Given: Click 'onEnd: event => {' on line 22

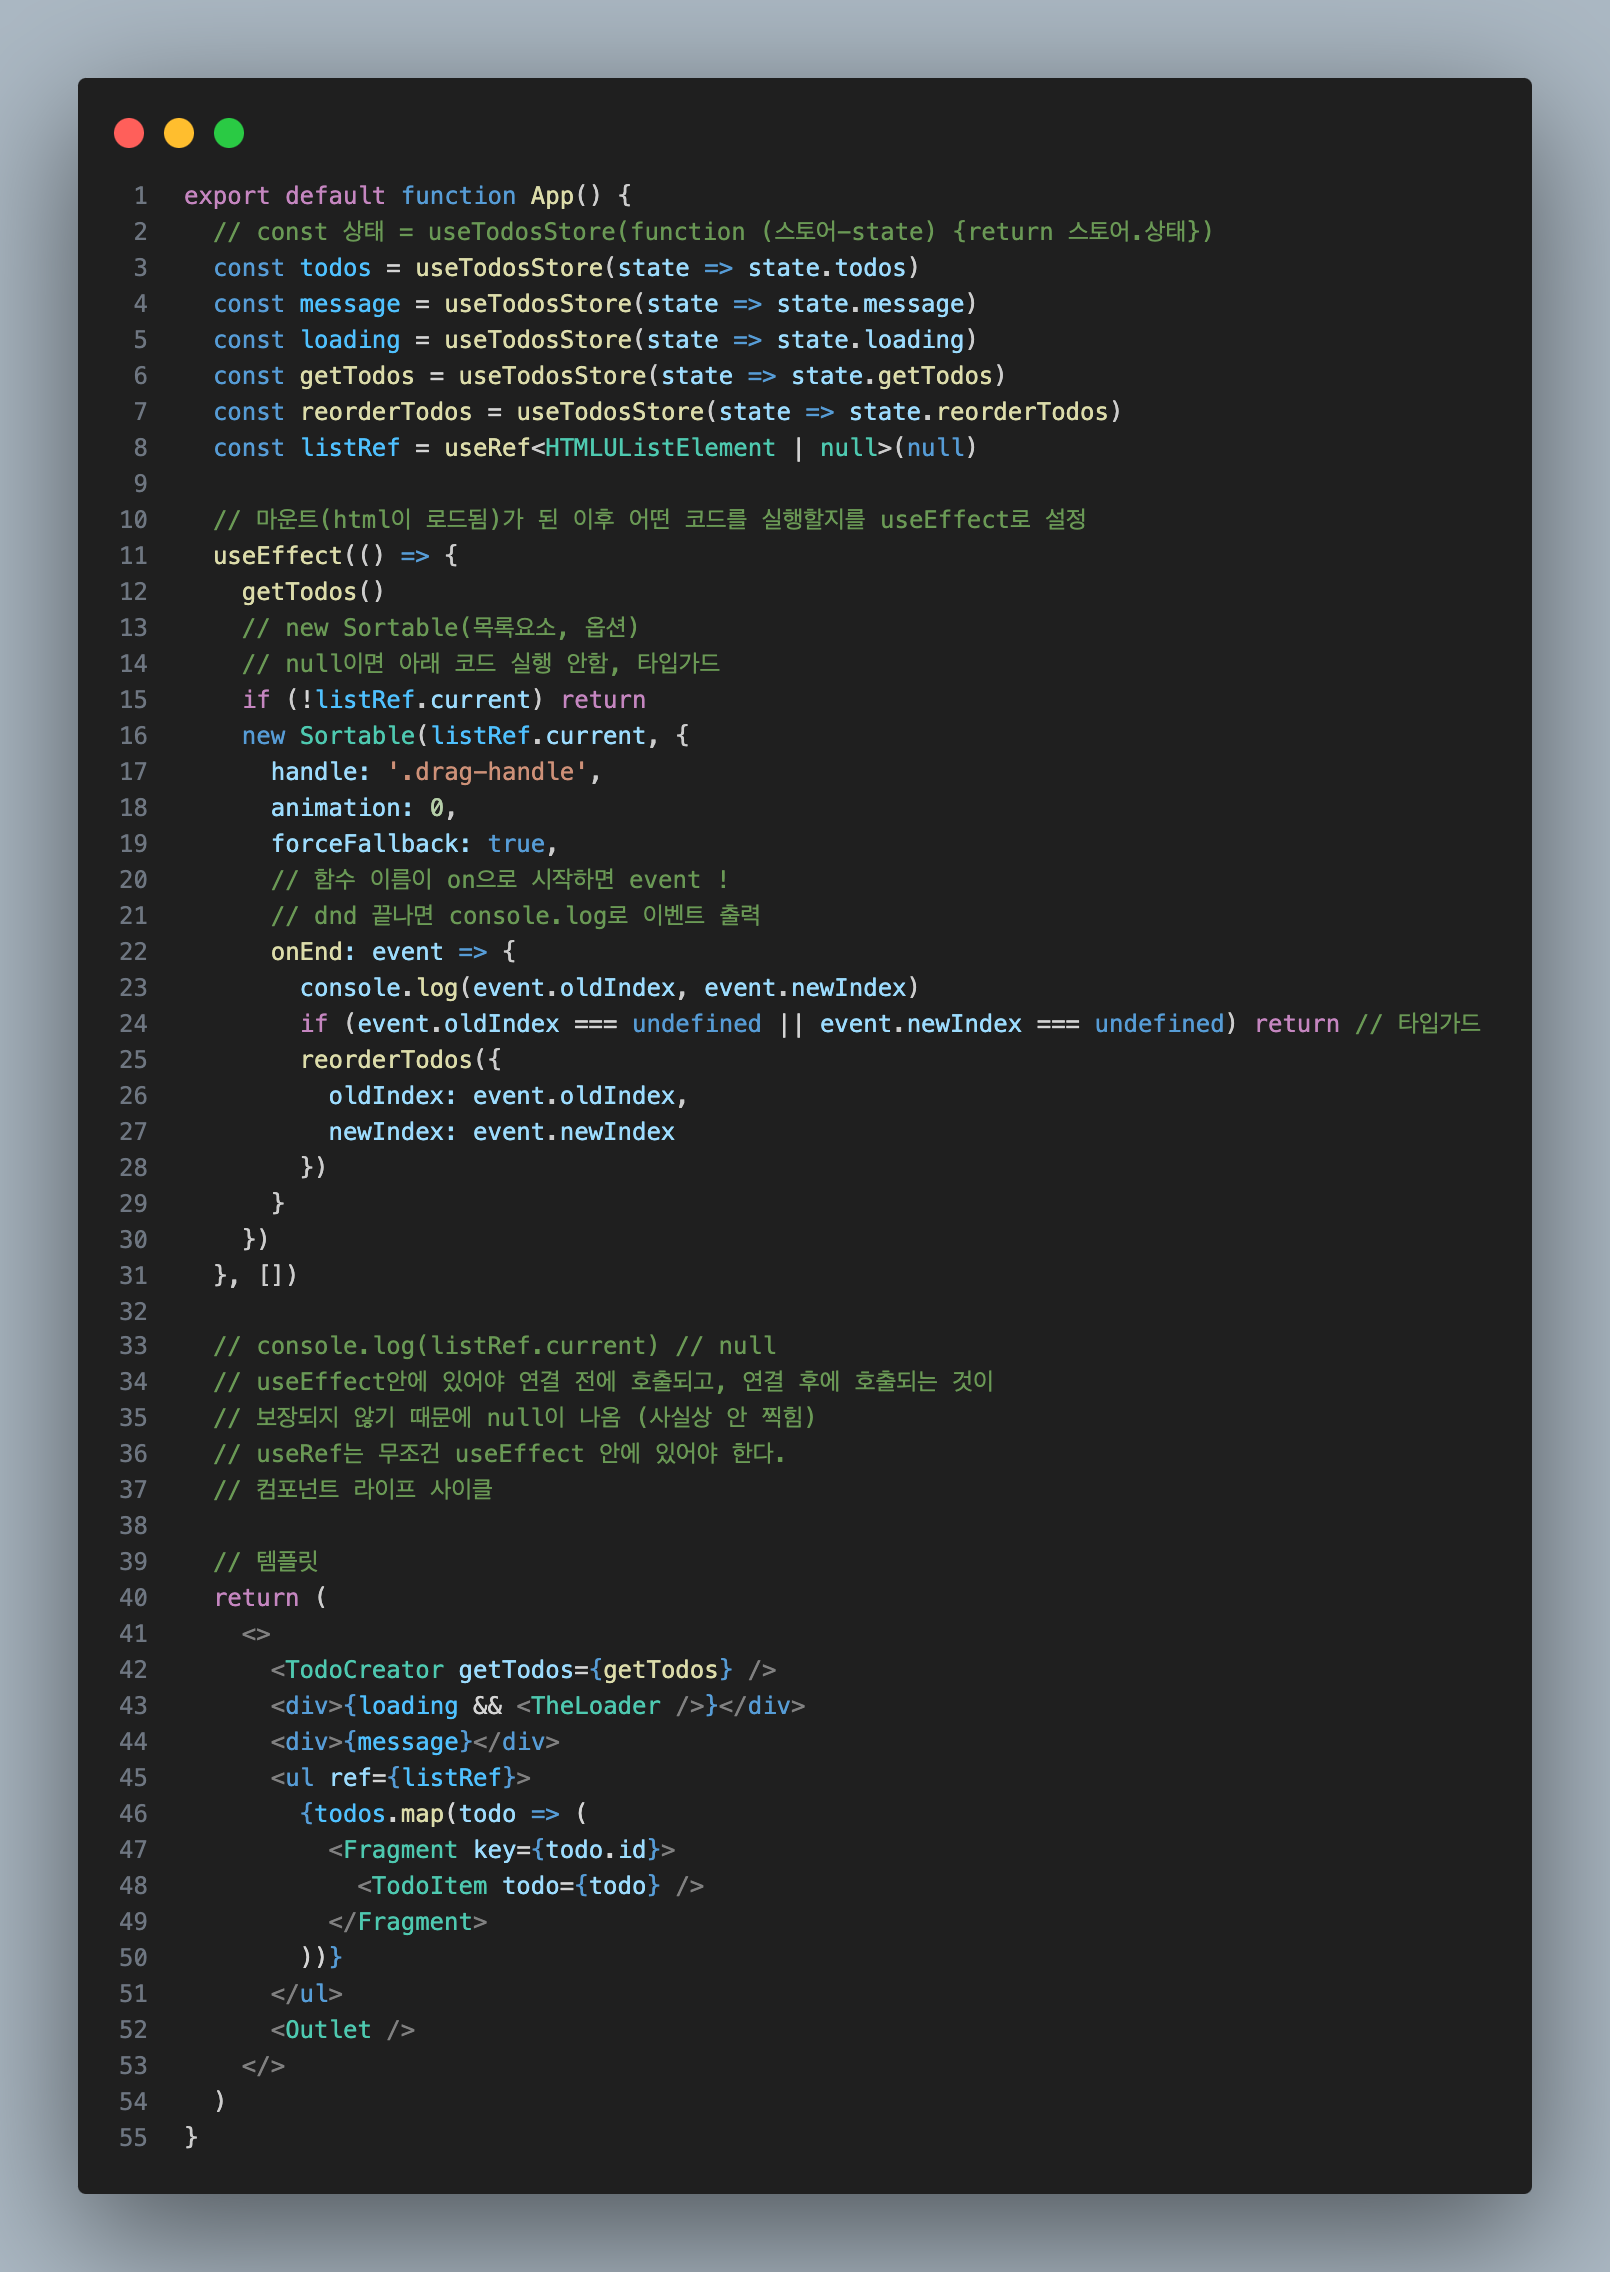Looking at the screenshot, I should click(393, 952).
